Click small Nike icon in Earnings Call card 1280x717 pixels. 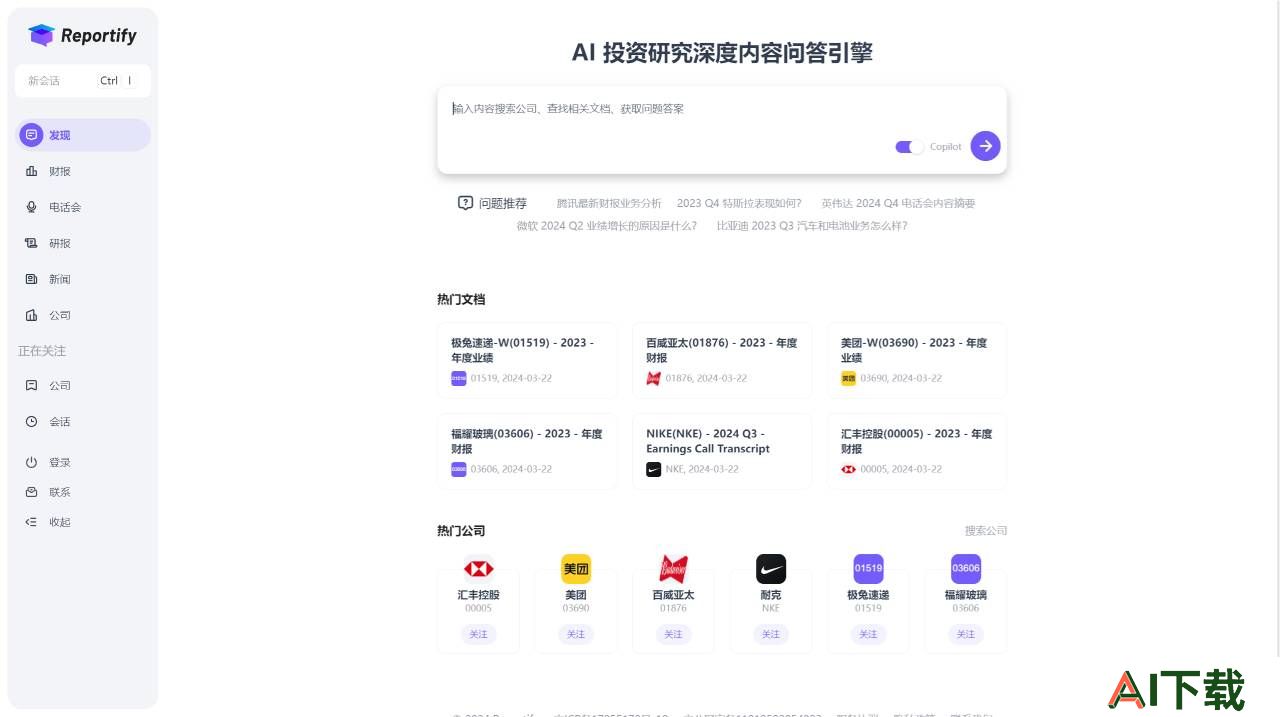[x=654, y=469]
